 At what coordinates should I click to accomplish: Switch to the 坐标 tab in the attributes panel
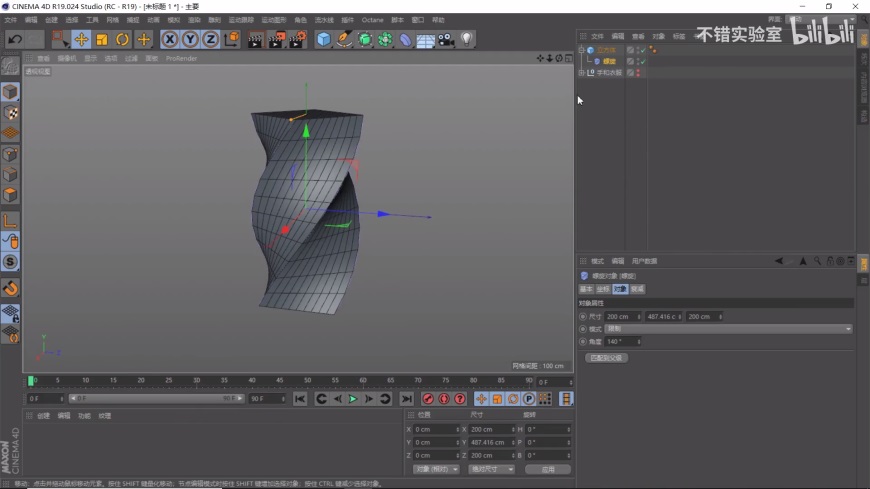click(602, 289)
